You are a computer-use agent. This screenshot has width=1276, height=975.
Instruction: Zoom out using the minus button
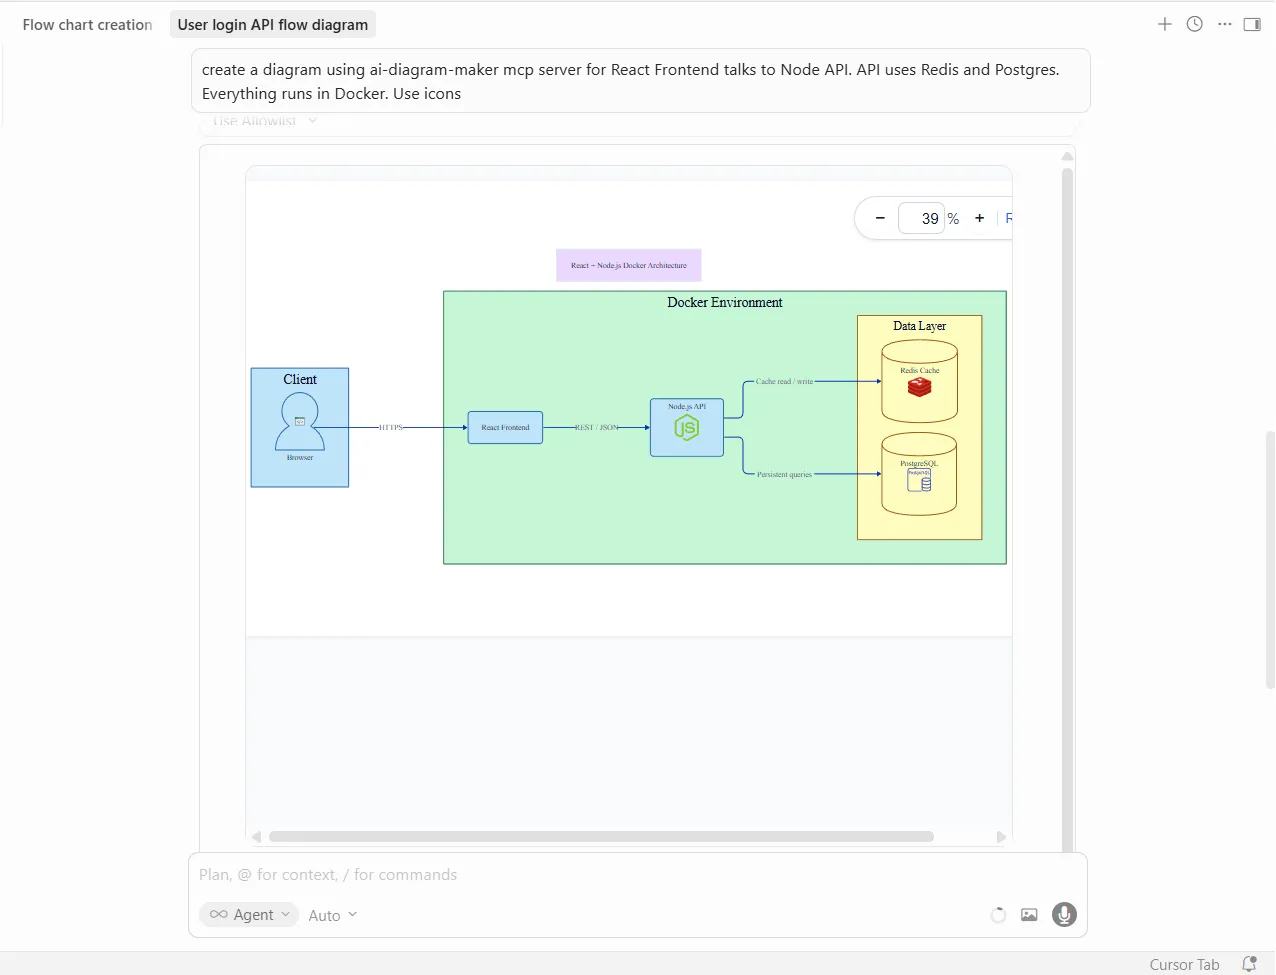click(x=879, y=217)
